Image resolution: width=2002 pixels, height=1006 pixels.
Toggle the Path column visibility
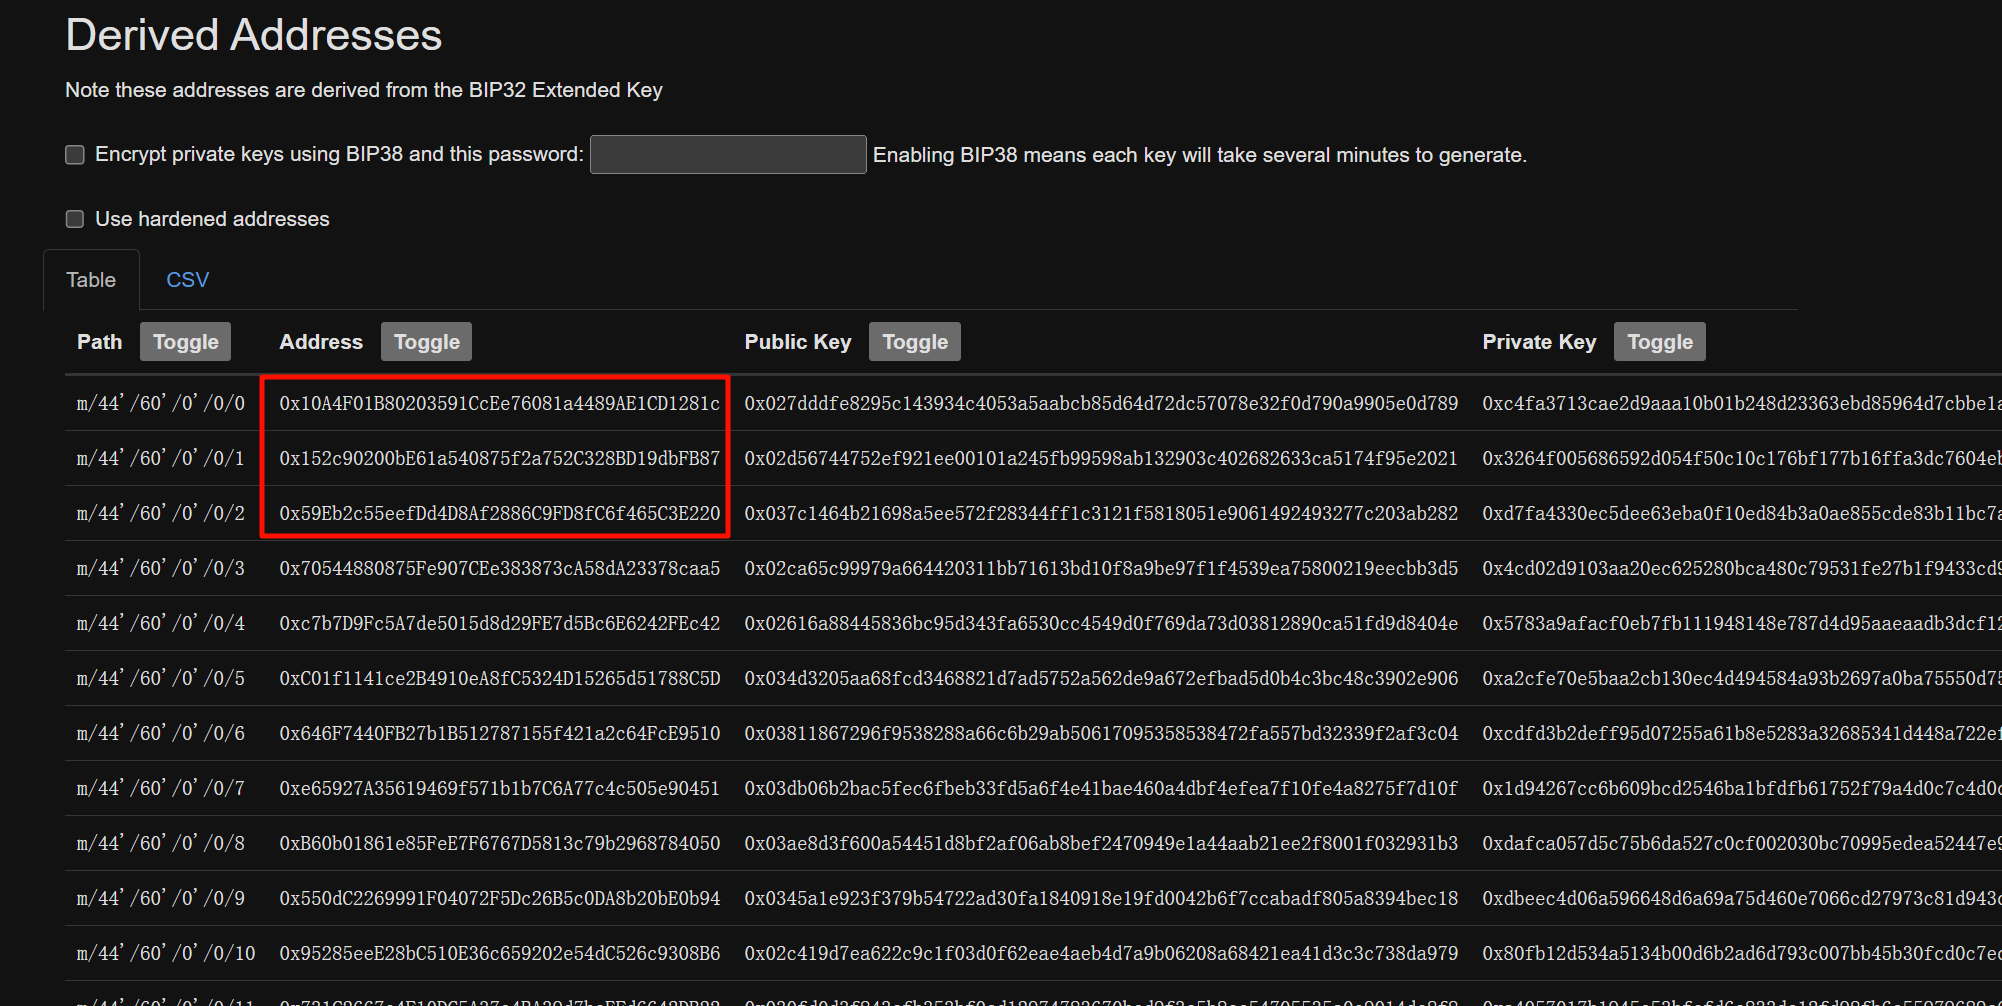pos(185,342)
